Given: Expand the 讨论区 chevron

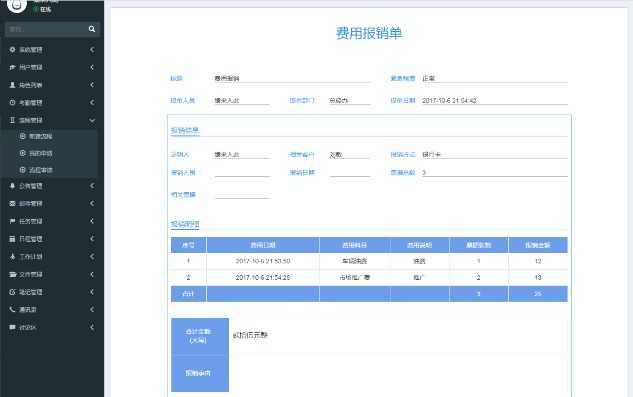Looking at the screenshot, I should [x=92, y=327].
